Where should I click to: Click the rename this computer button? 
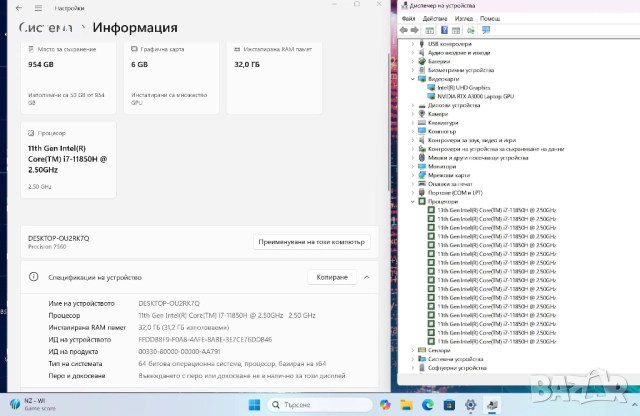click(x=311, y=242)
